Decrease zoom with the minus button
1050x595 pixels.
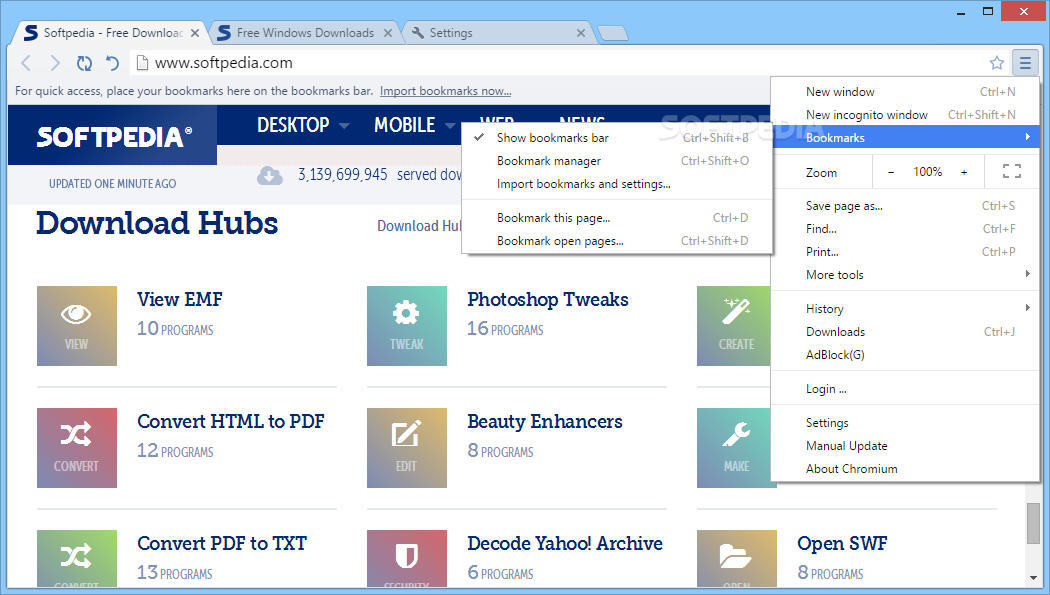point(891,172)
